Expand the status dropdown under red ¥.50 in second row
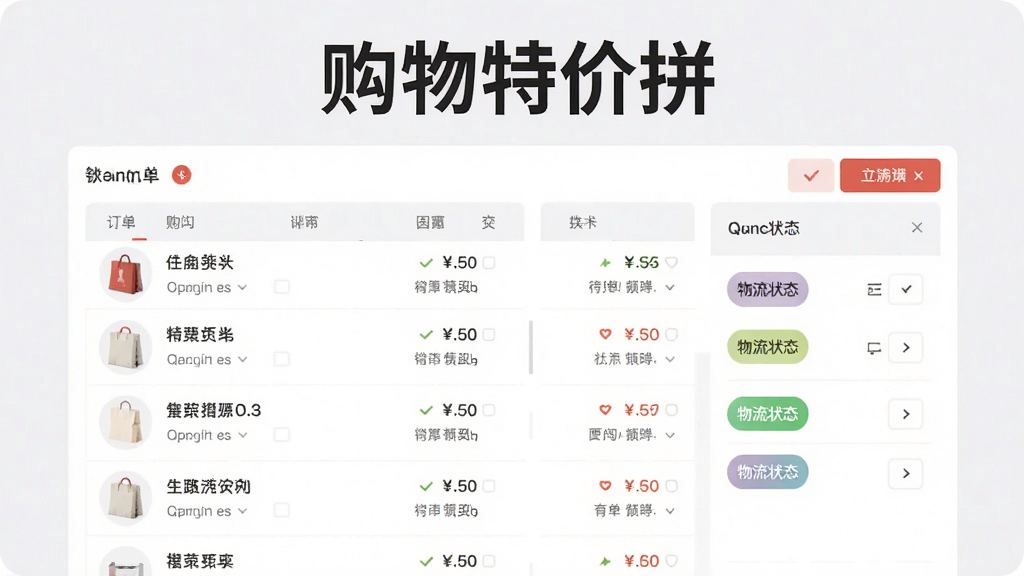The height and width of the screenshot is (576, 1024). tap(670, 359)
